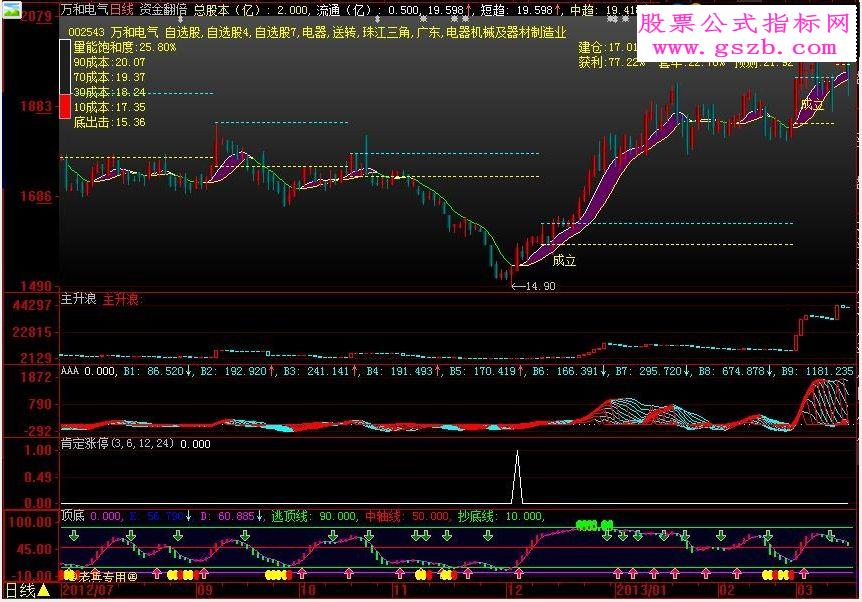
Task: Click the 12 month label on time axis
Action: click(x=514, y=590)
